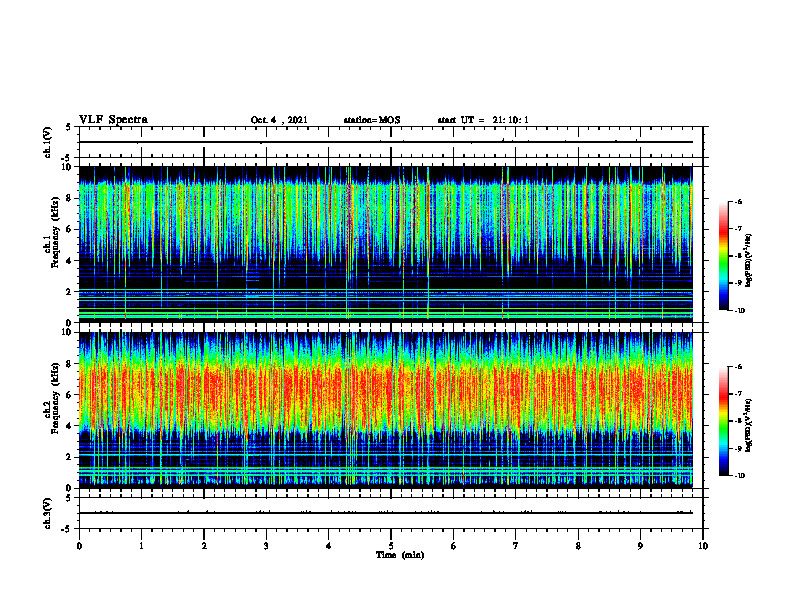Click the ch.1 voltage waveform strip
Screen dimensions: 792x612
pyautogui.click(x=386, y=142)
